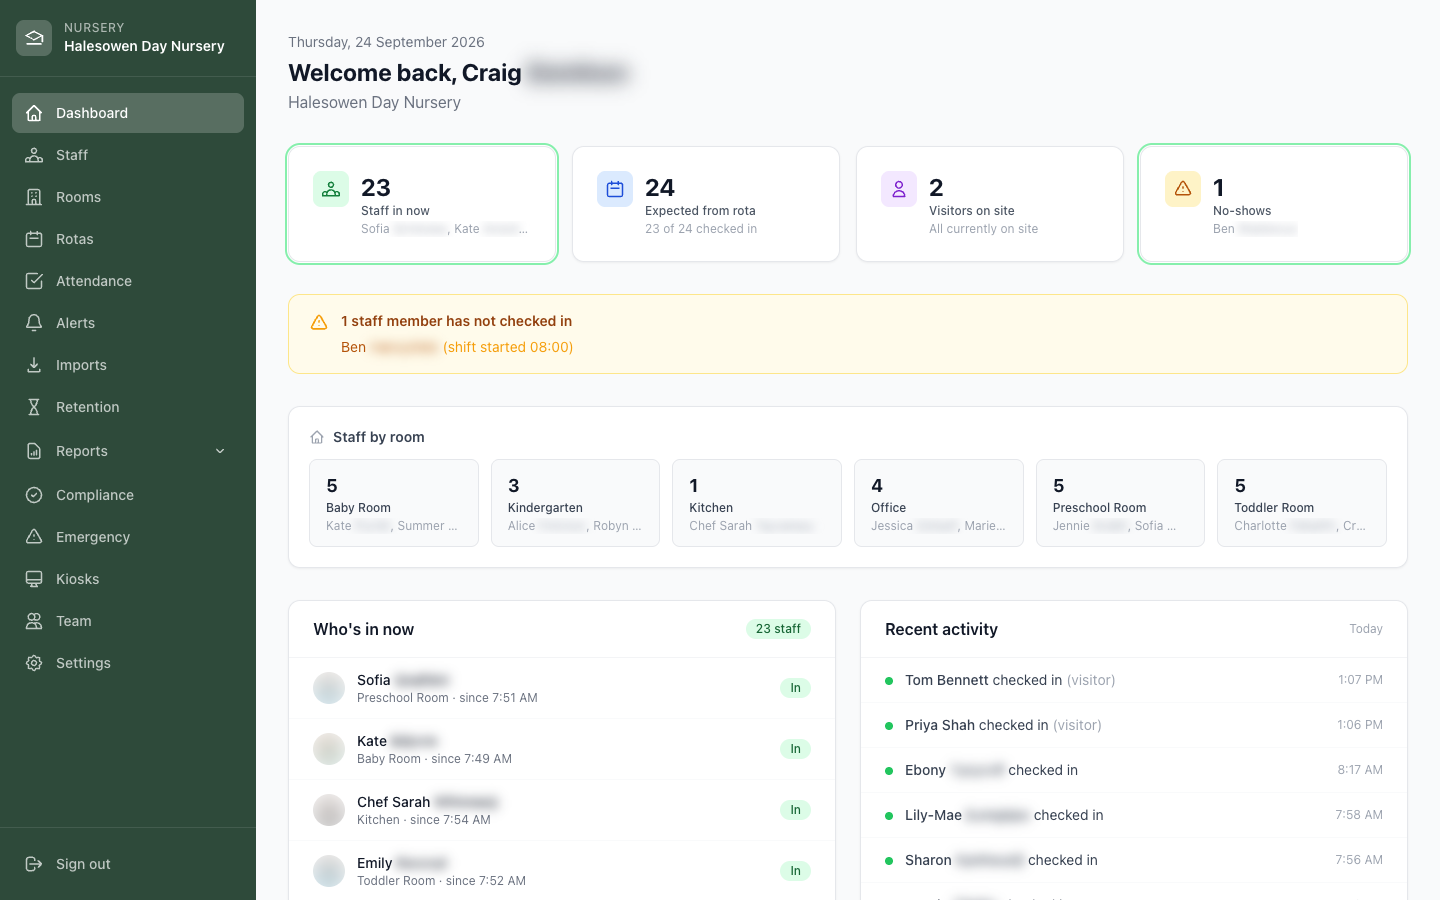Viewport: 1440px width, 900px height.
Task: Select Compliance in the sidebar menu
Action: pyautogui.click(x=128, y=495)
